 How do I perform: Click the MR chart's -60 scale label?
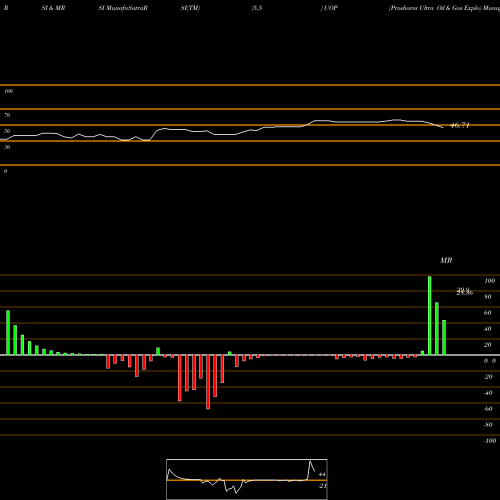click(488, 409)
